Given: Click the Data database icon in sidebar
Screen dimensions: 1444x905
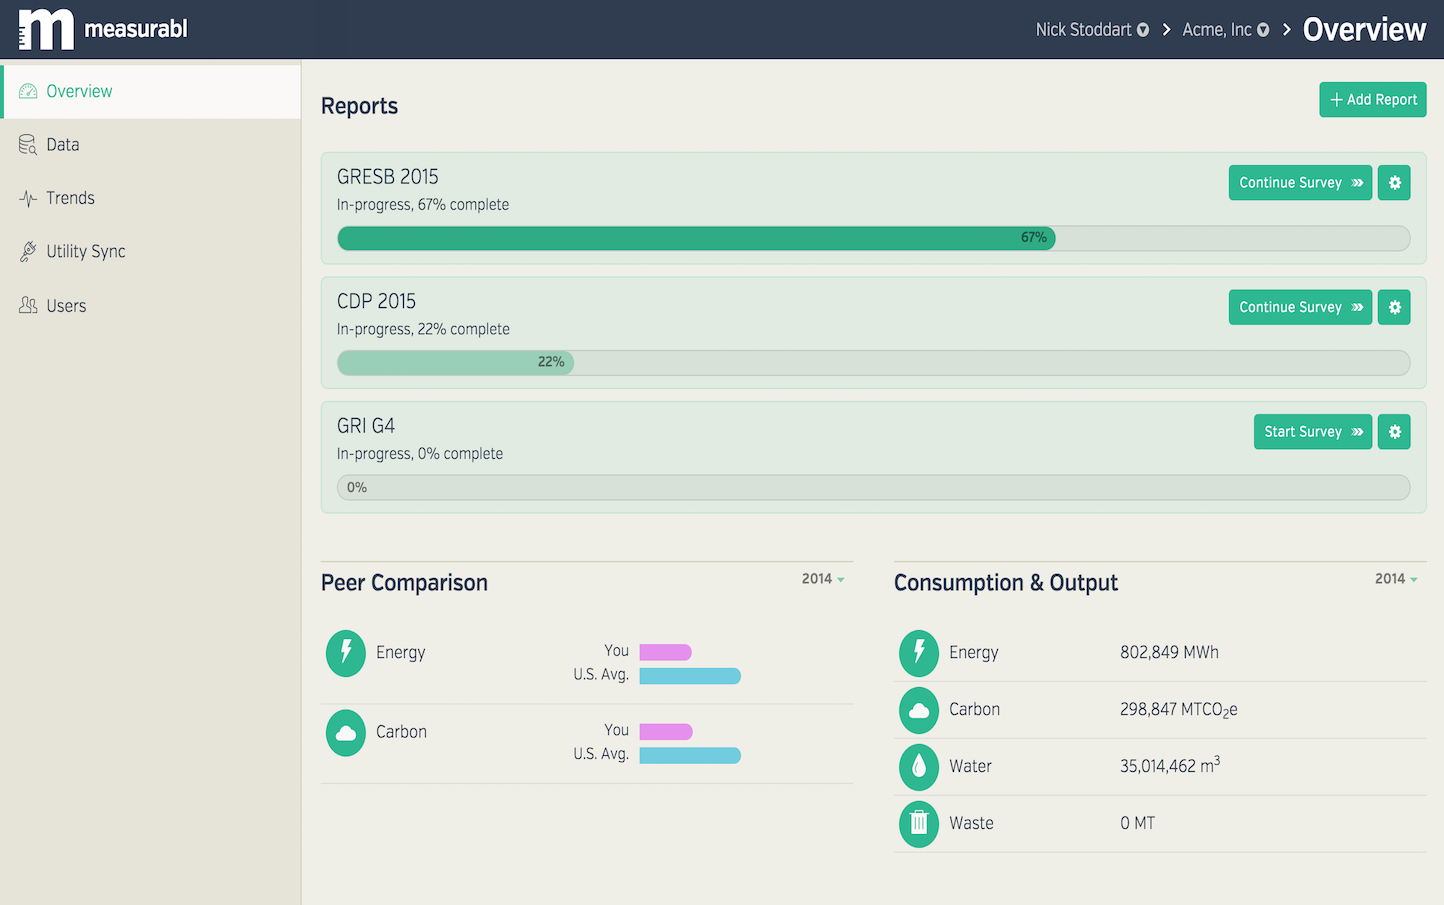Looking at the screenshot, I should tap(28, 145).
